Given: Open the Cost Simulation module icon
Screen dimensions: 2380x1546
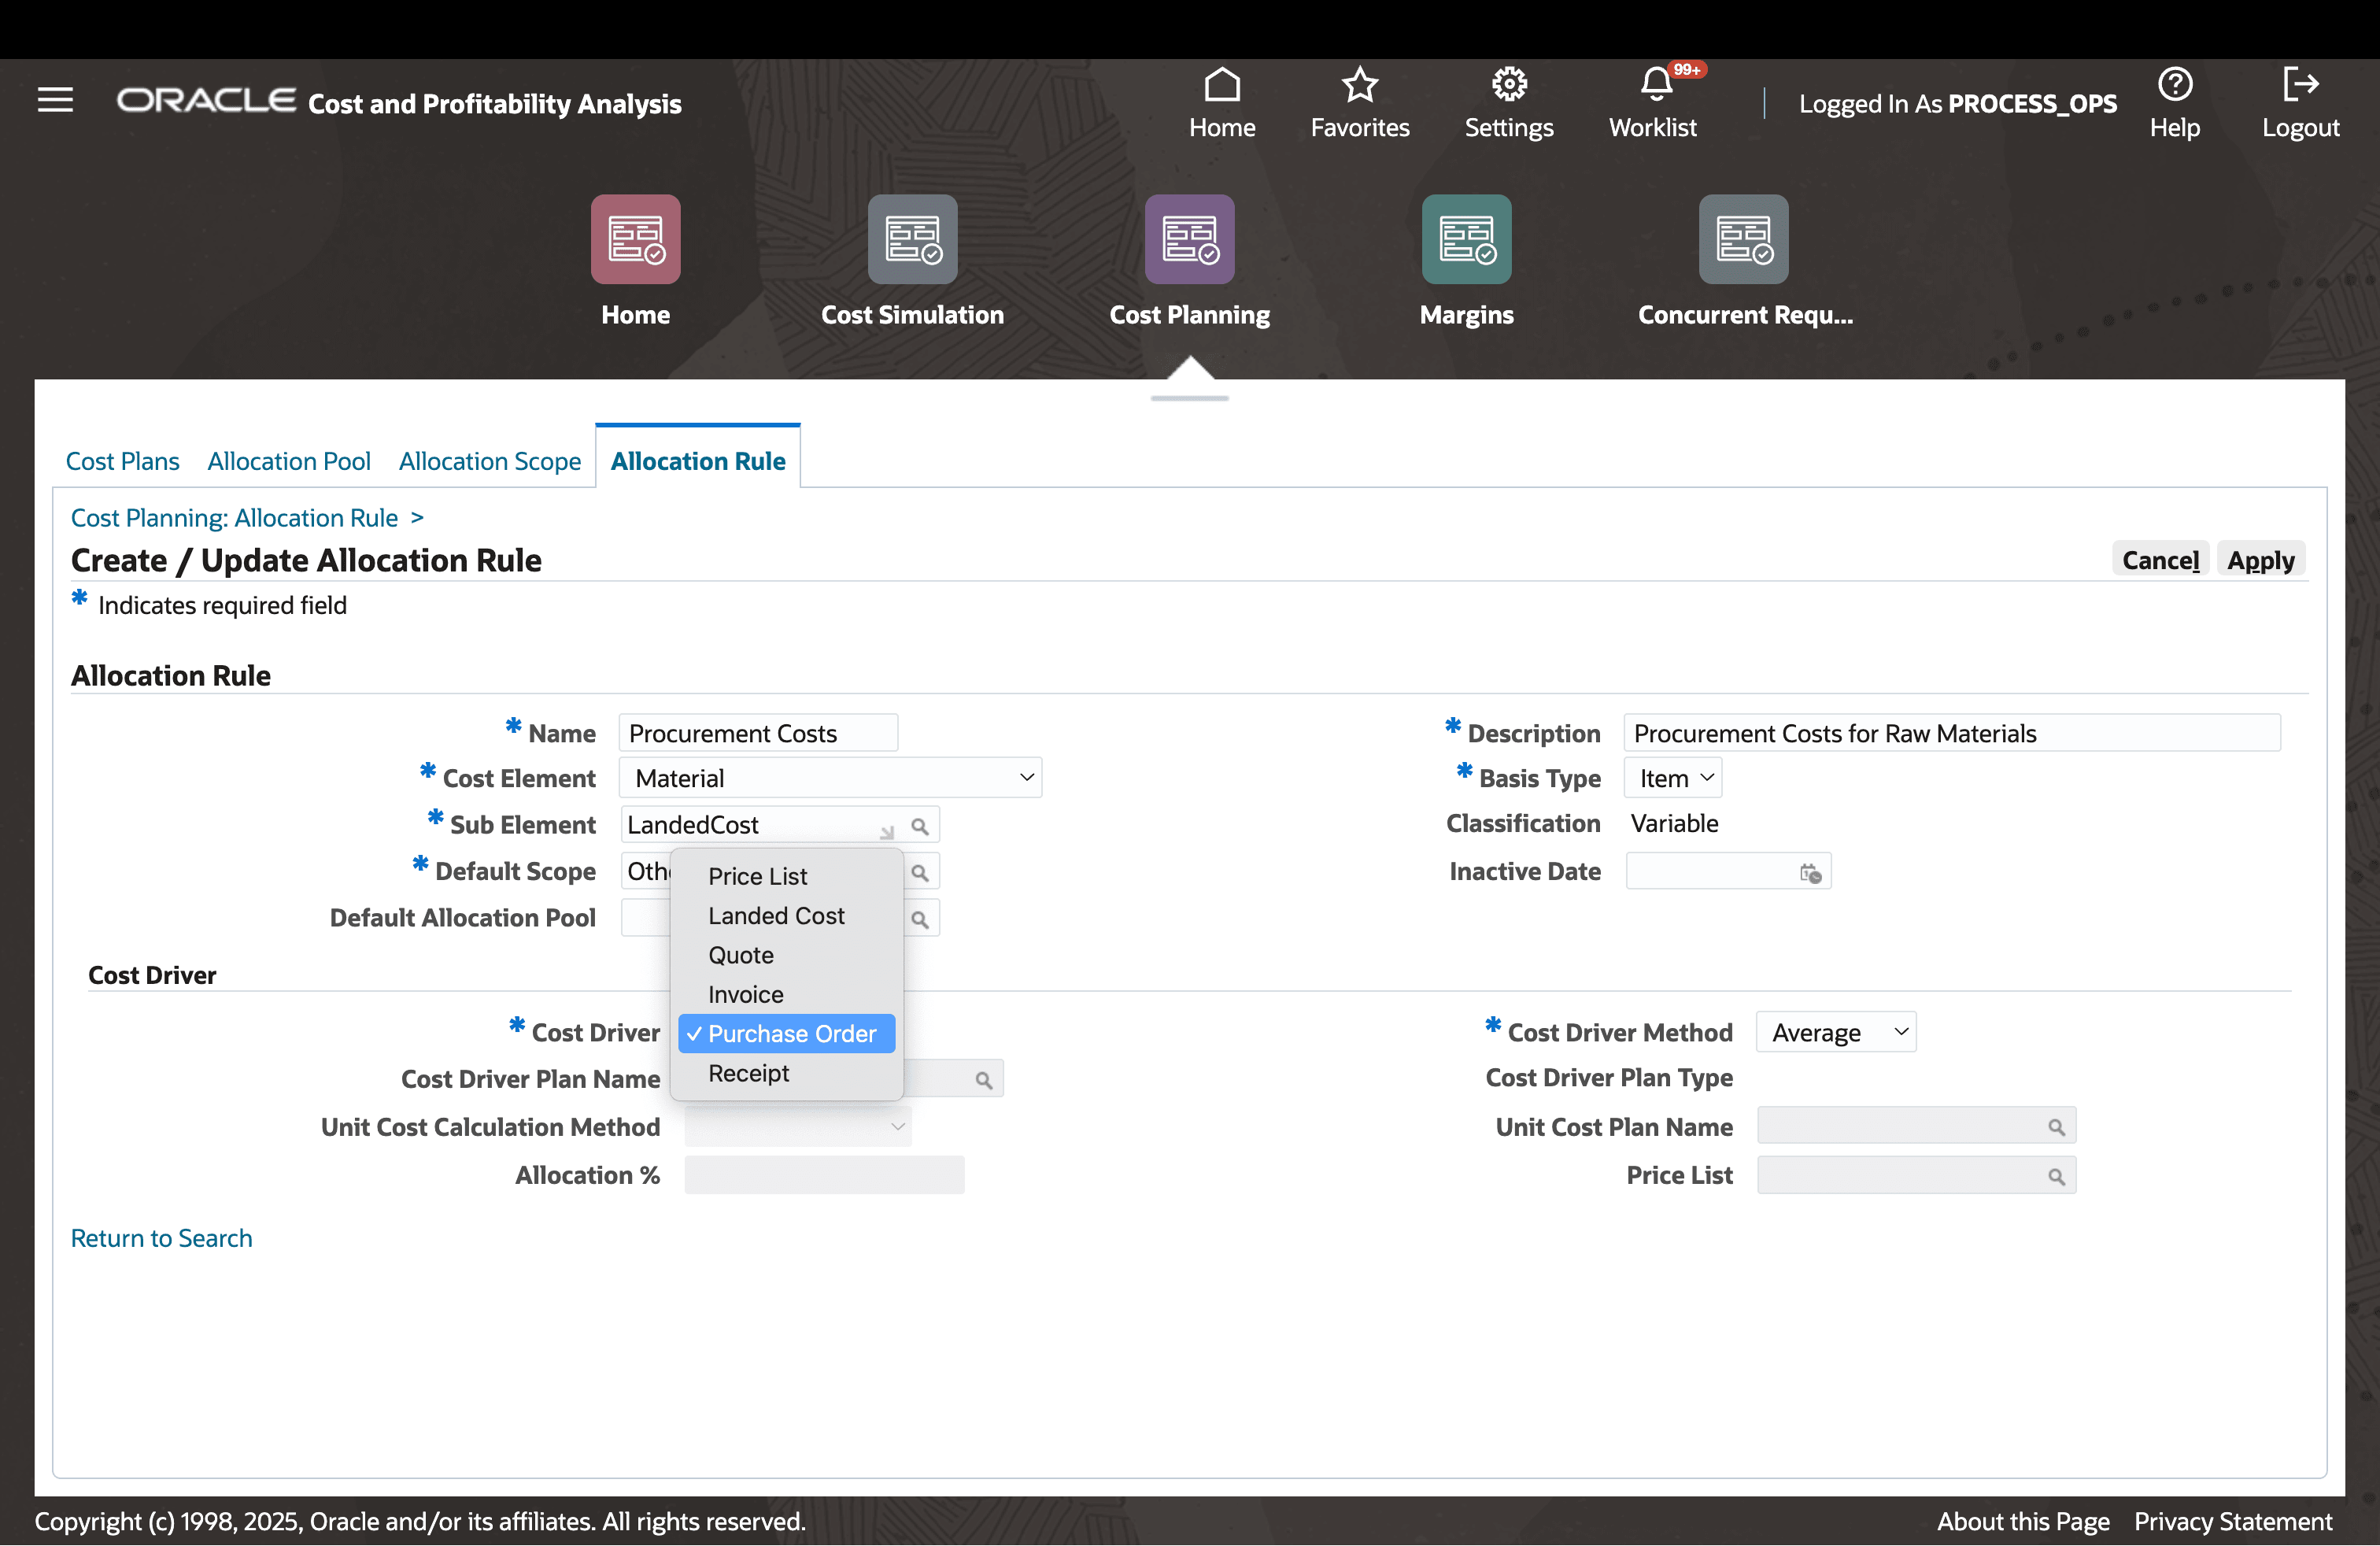Looking at the screenshot, I should pos(911,240).
